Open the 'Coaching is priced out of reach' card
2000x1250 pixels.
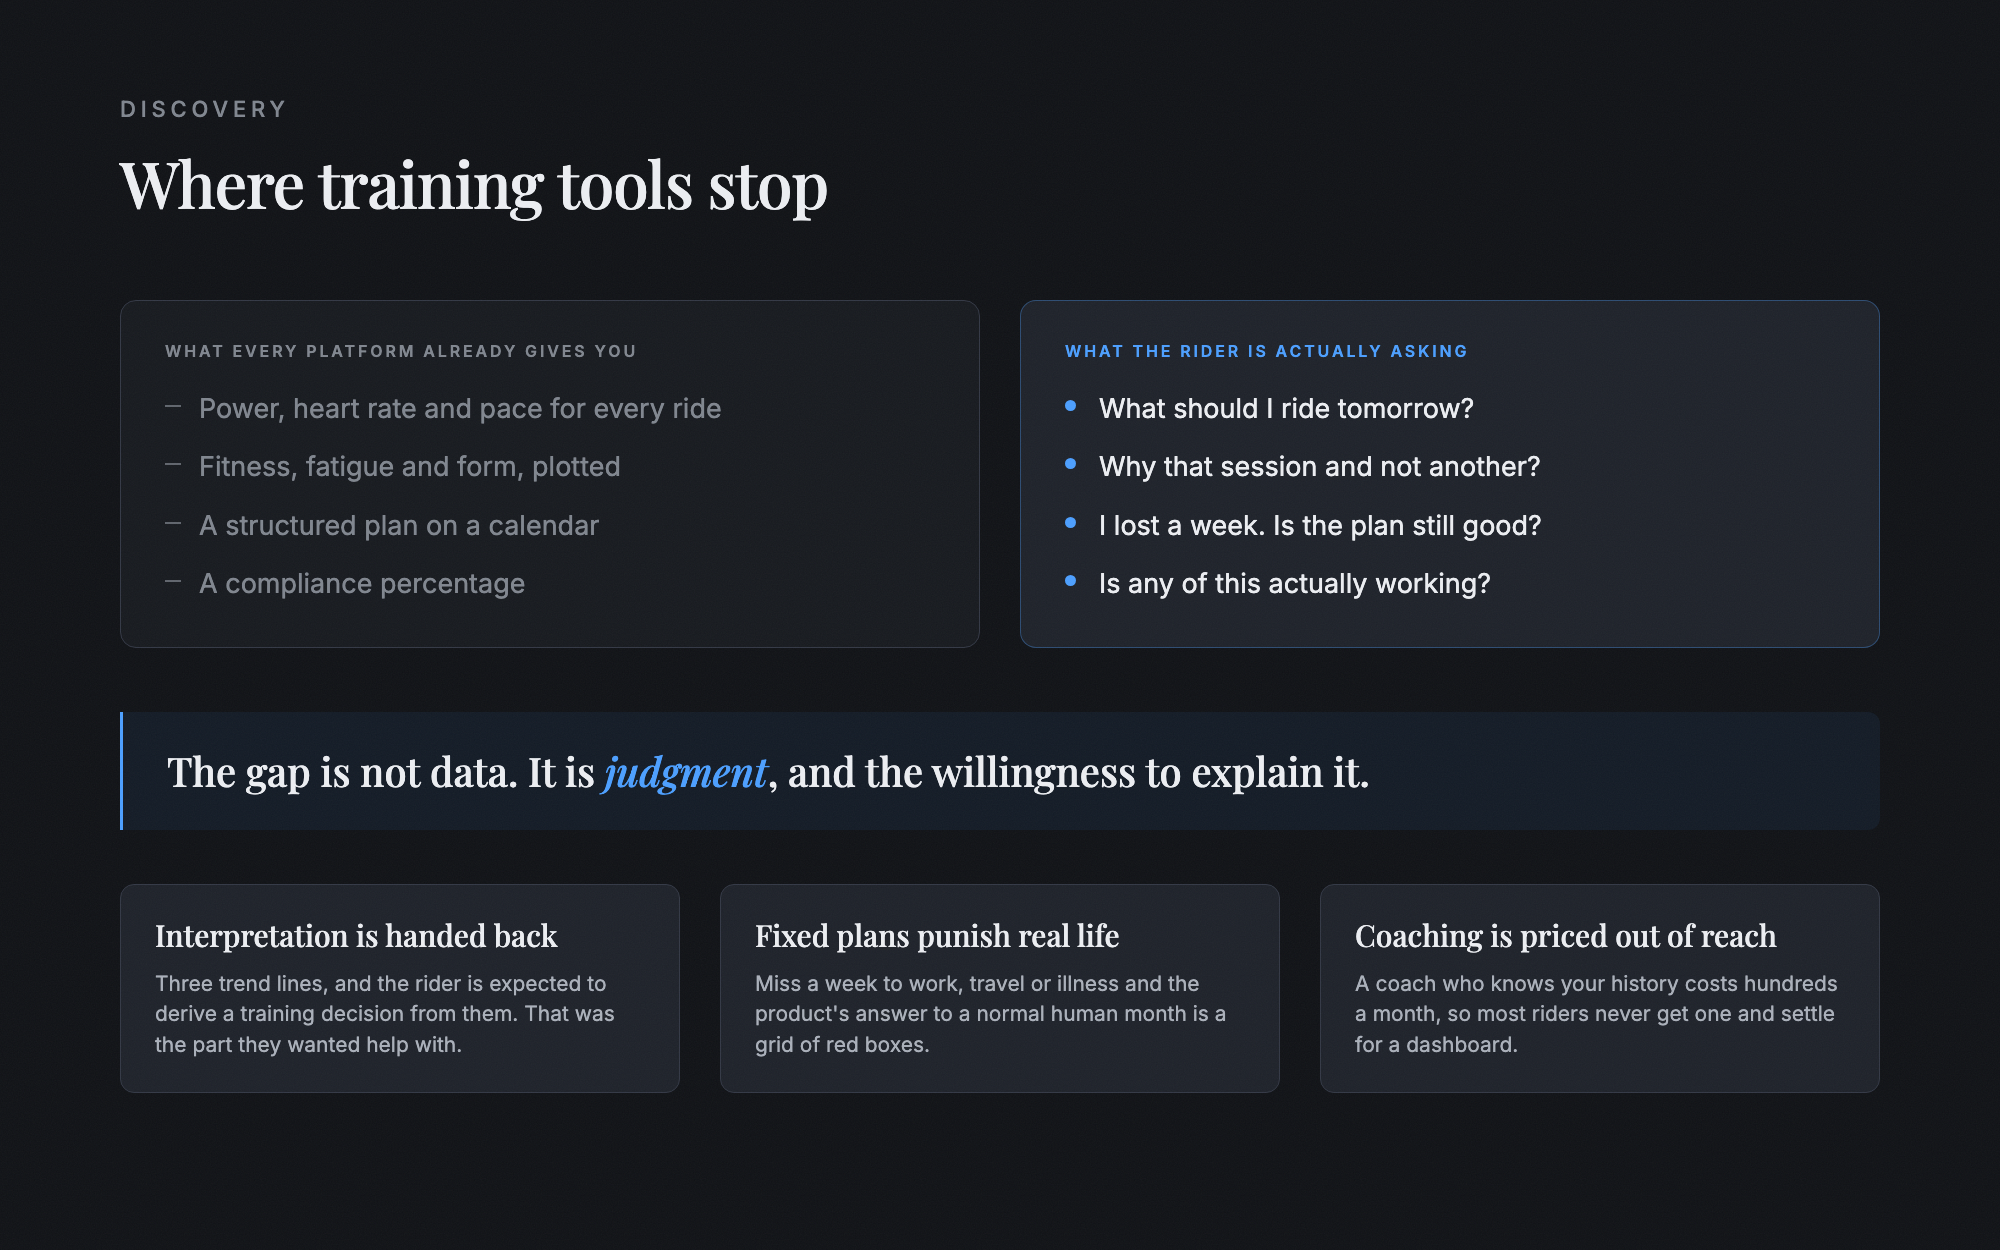click(1600, 988)
